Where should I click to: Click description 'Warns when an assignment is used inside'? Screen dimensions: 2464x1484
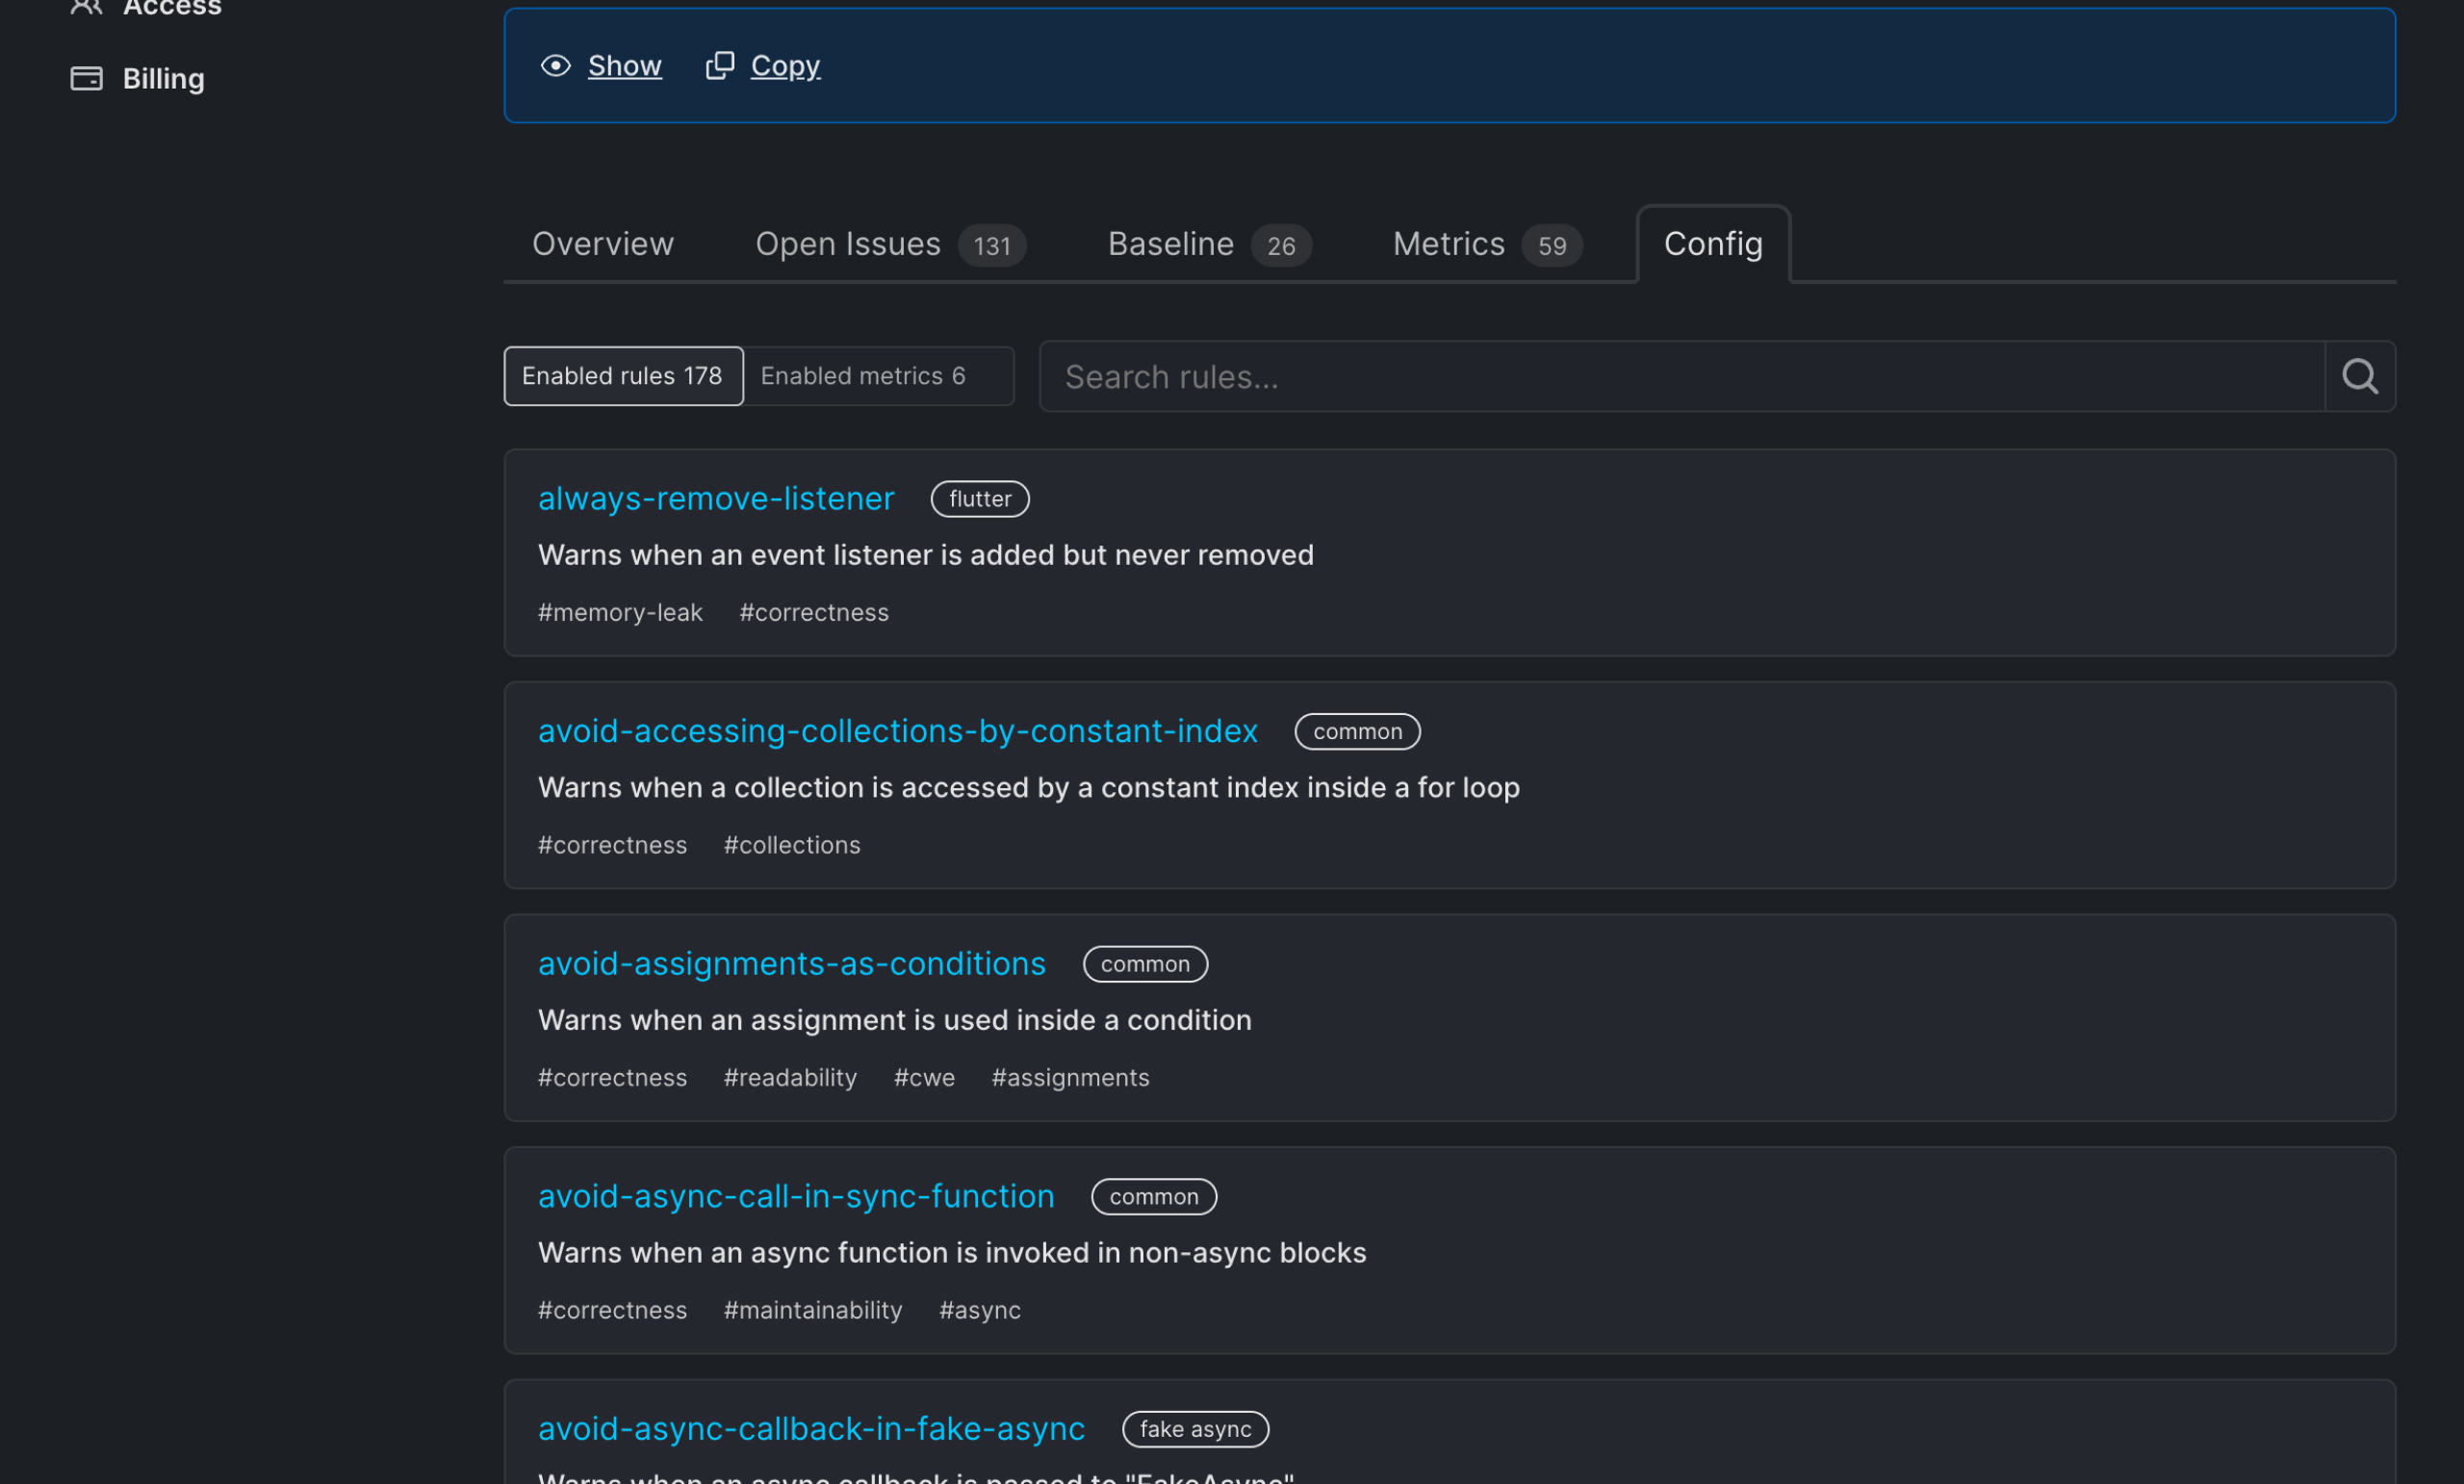895,1020
